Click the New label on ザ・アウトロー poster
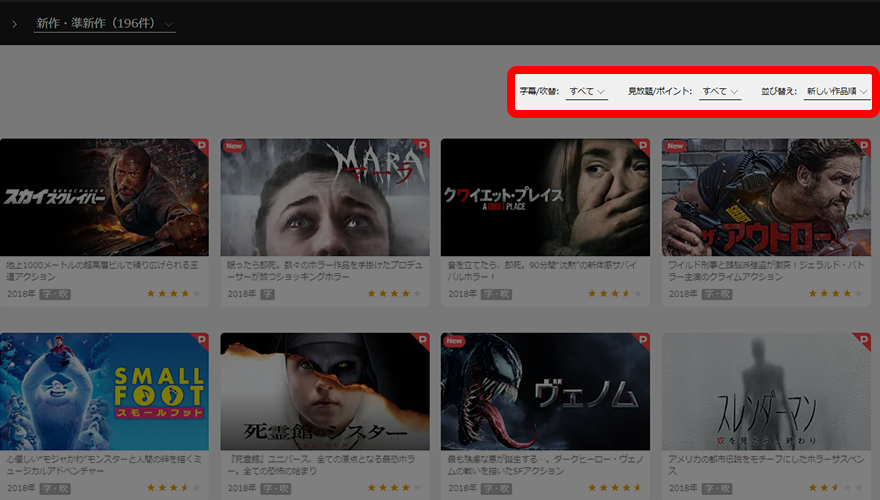Image resolution: width=880 pixels, height=500 pixels. (675, 146)
